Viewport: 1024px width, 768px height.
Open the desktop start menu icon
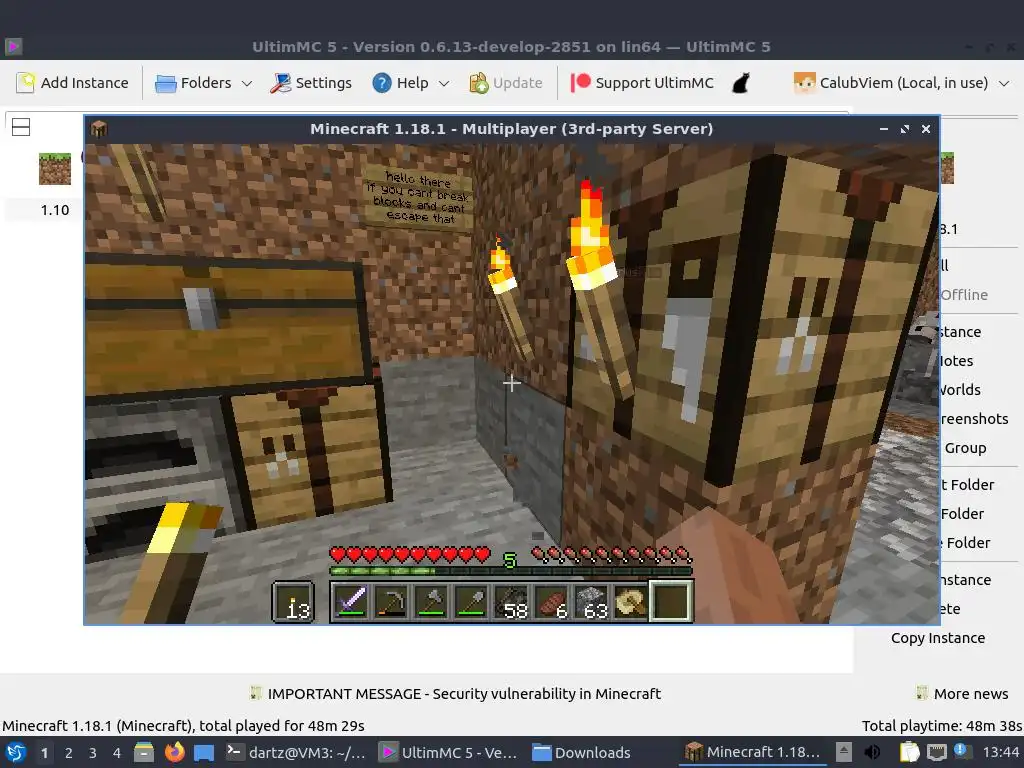coord(16,752)
